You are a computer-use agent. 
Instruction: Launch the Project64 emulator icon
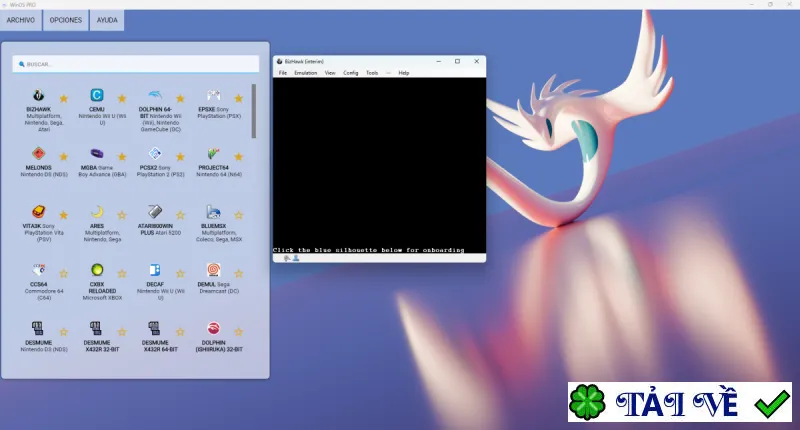pyautogui.click(x=214, y=154)
